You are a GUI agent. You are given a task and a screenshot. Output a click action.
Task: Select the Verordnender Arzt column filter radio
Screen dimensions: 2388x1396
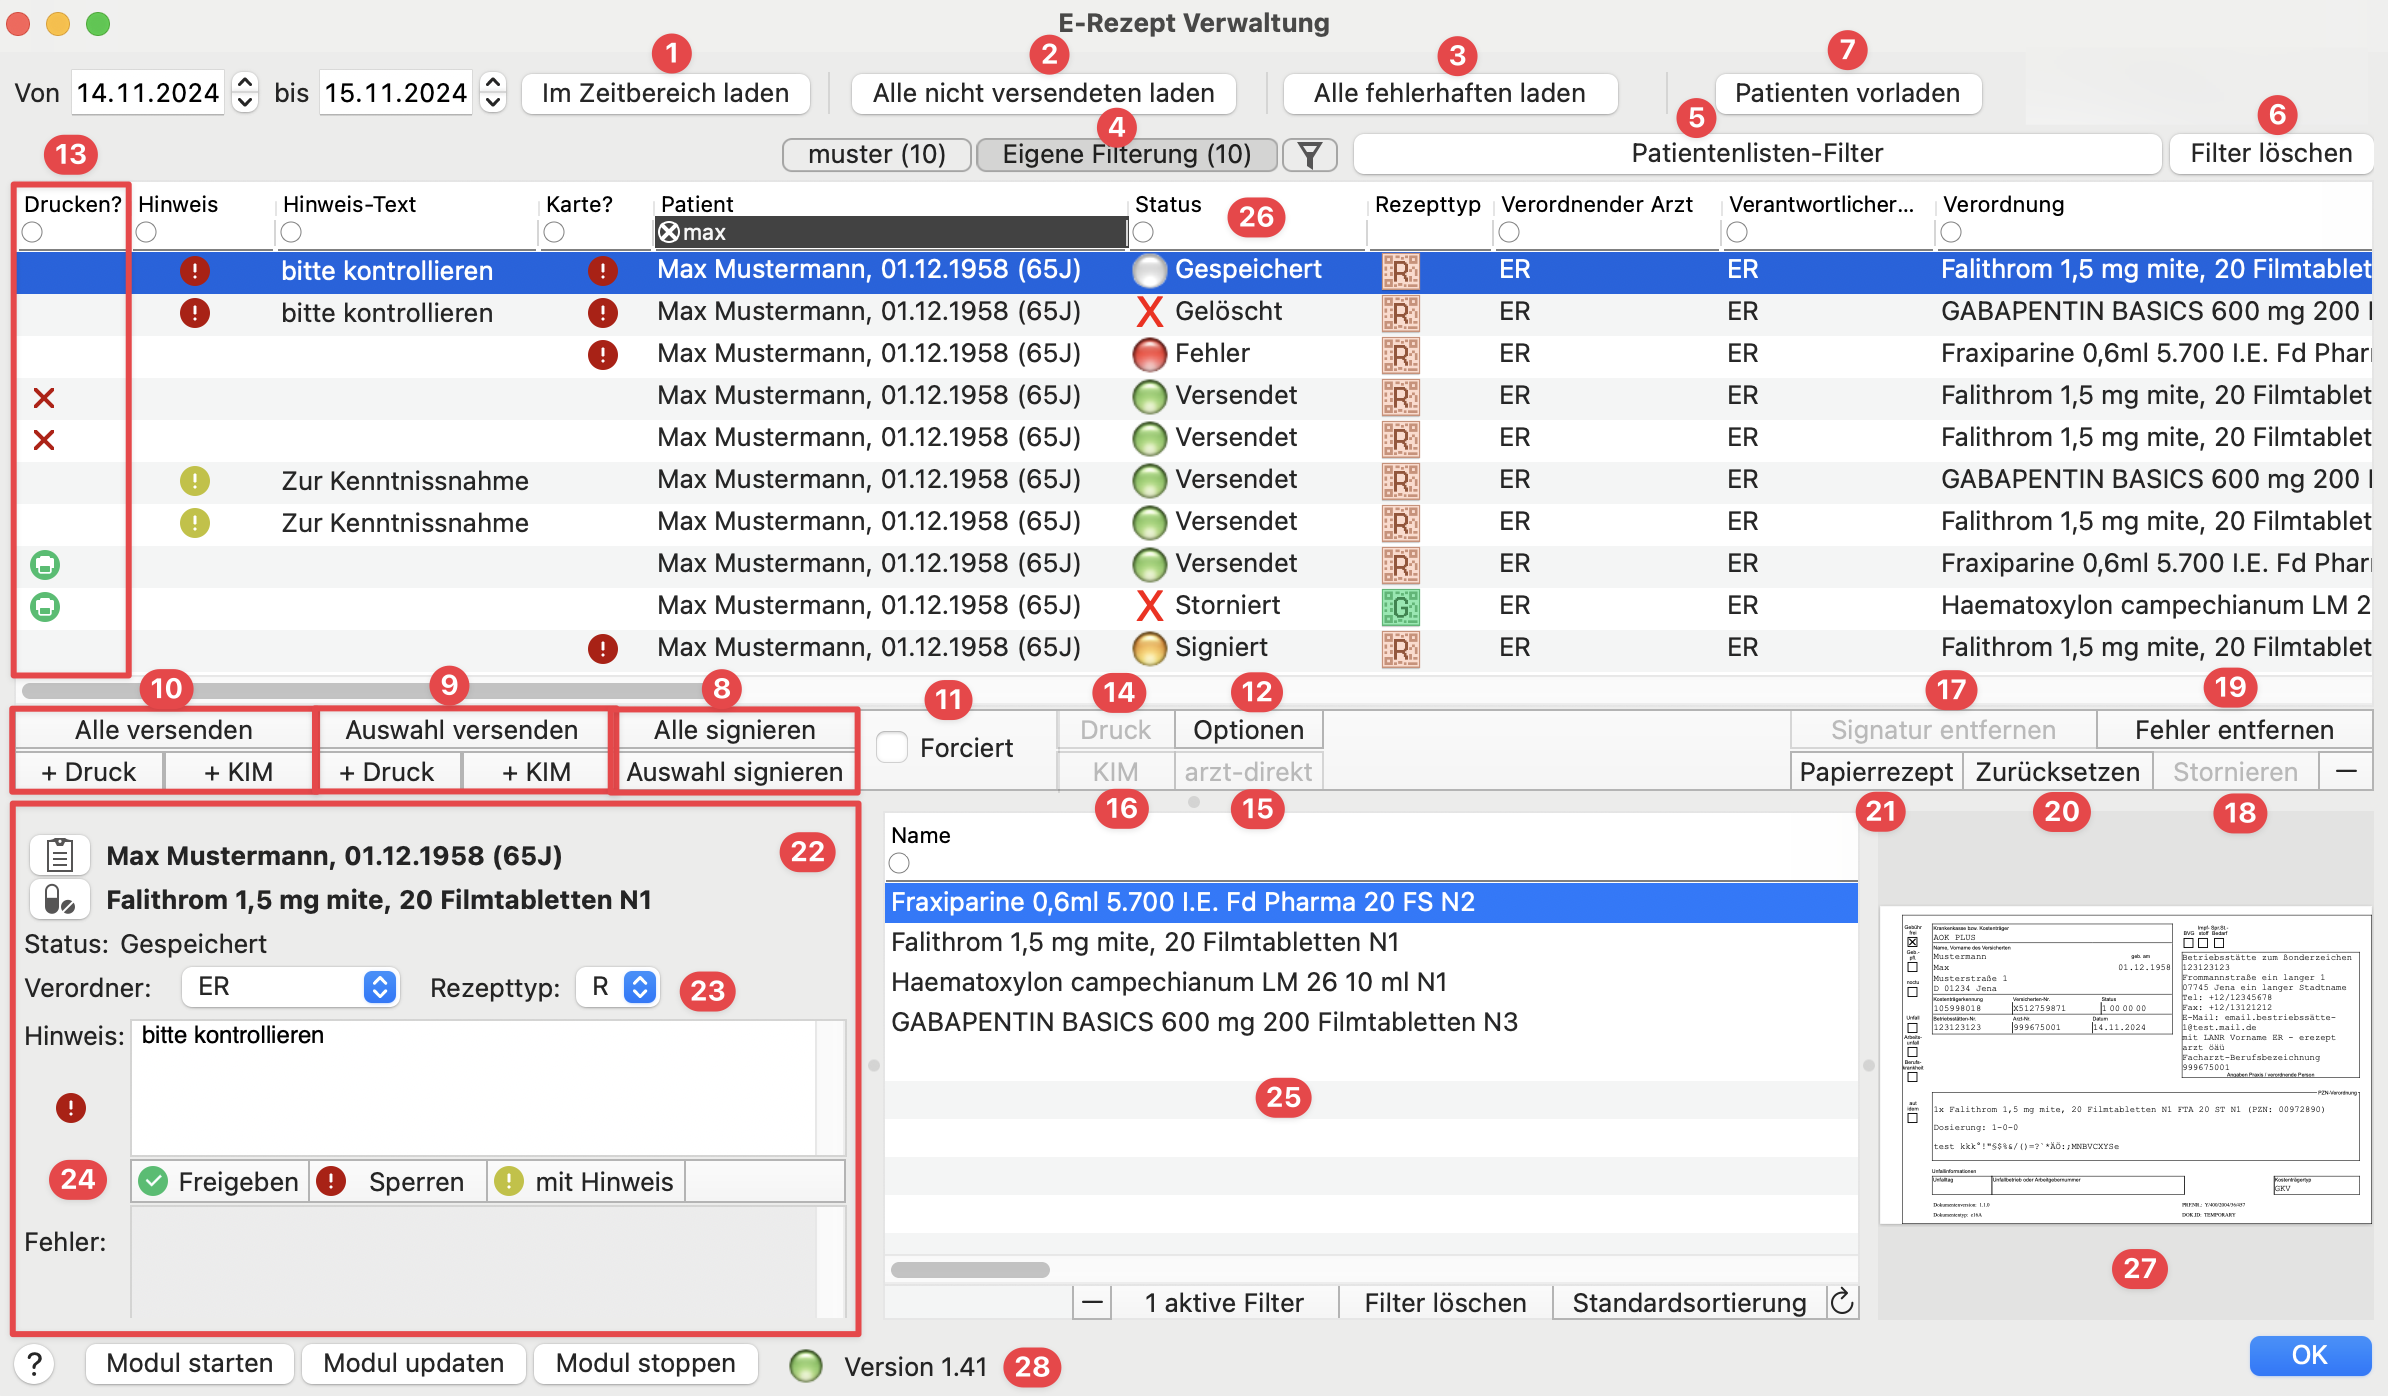point(1509,232)
